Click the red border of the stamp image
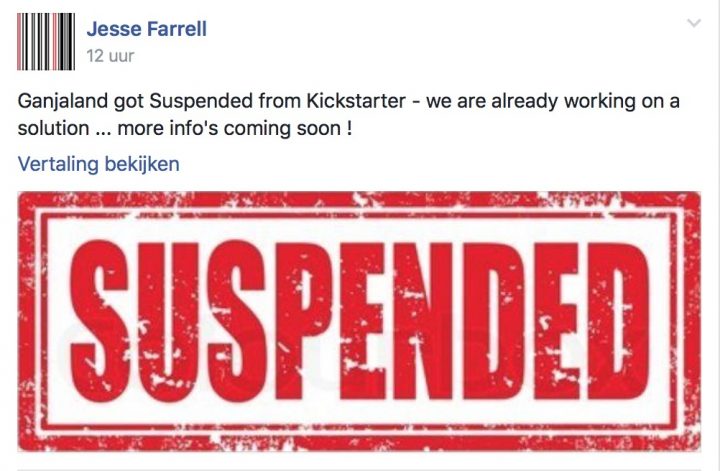 (359, 199)
